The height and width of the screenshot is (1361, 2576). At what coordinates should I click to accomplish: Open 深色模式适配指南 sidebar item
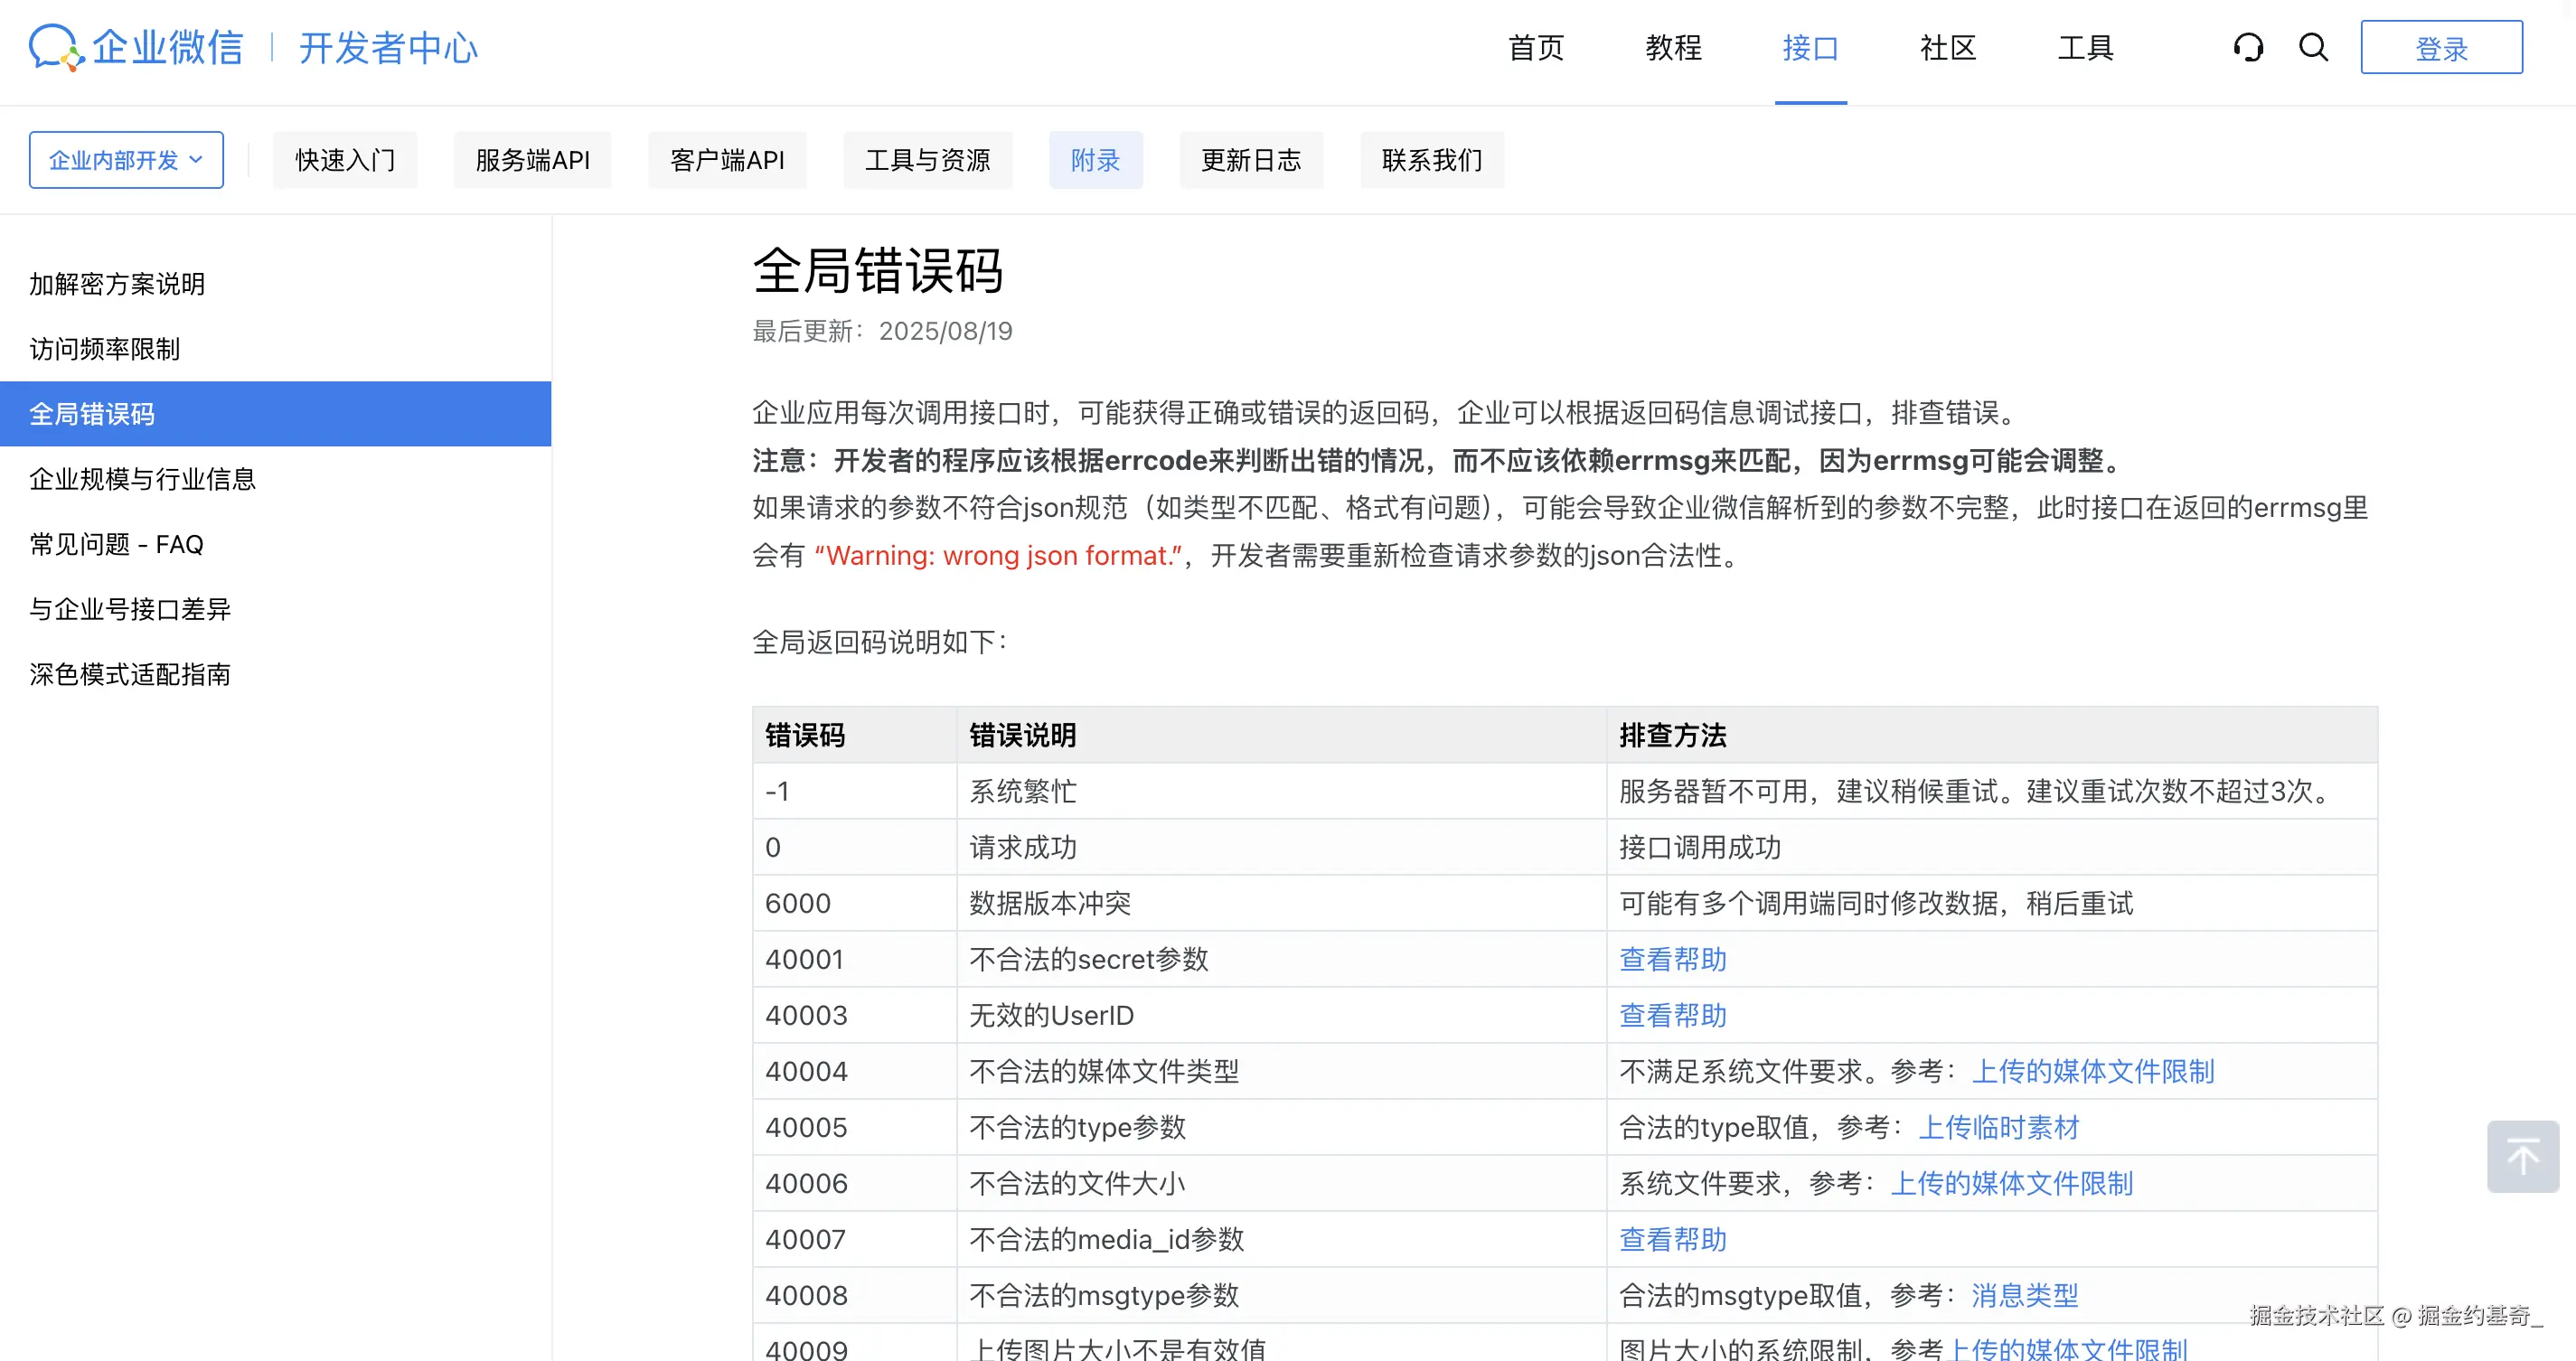[129, 674]
